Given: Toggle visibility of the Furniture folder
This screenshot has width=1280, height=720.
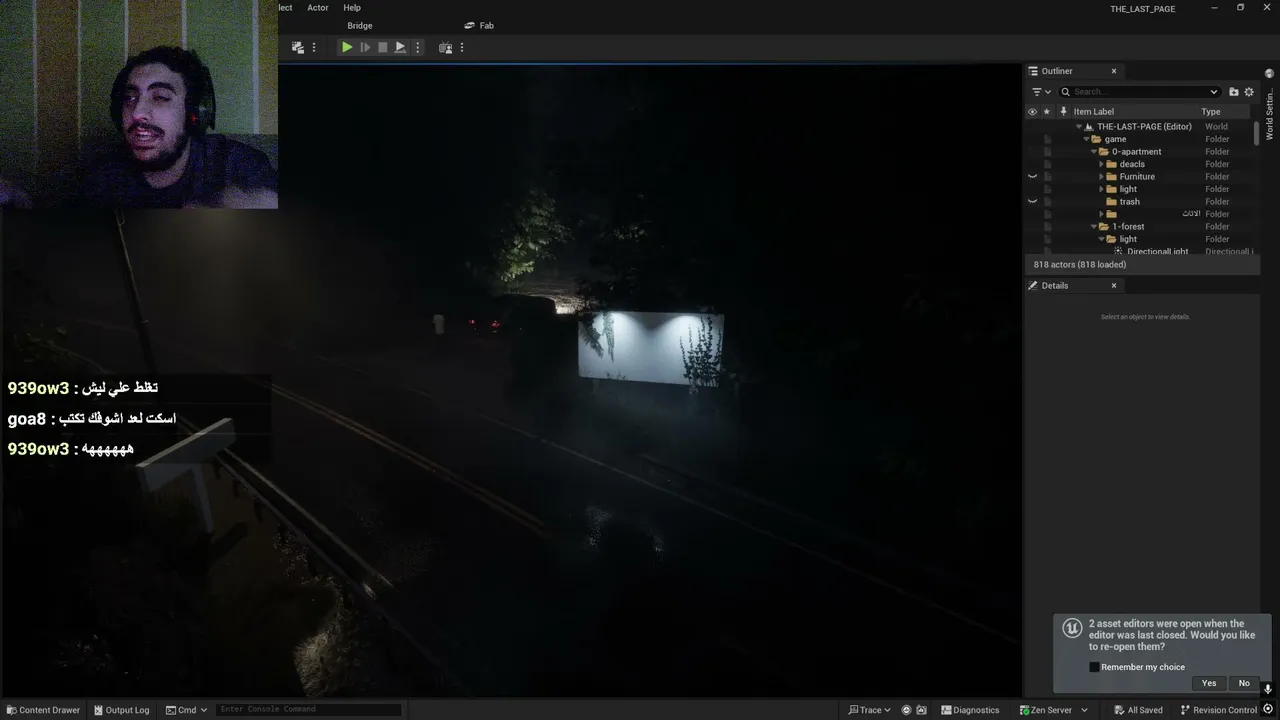Looking at the screenshot, I should (x=1032, y=177).
